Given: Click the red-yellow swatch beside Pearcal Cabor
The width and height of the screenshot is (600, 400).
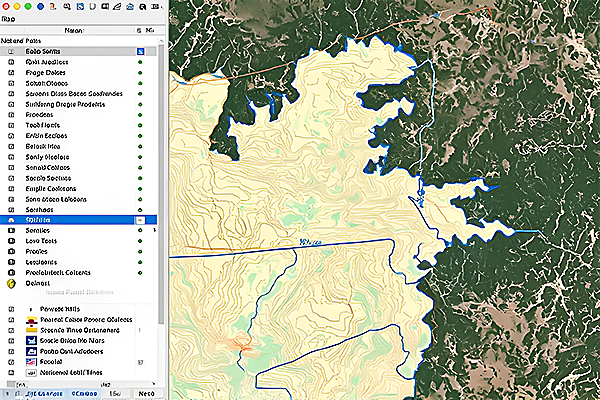Looking at the screenshot, I should coord(33,320).
